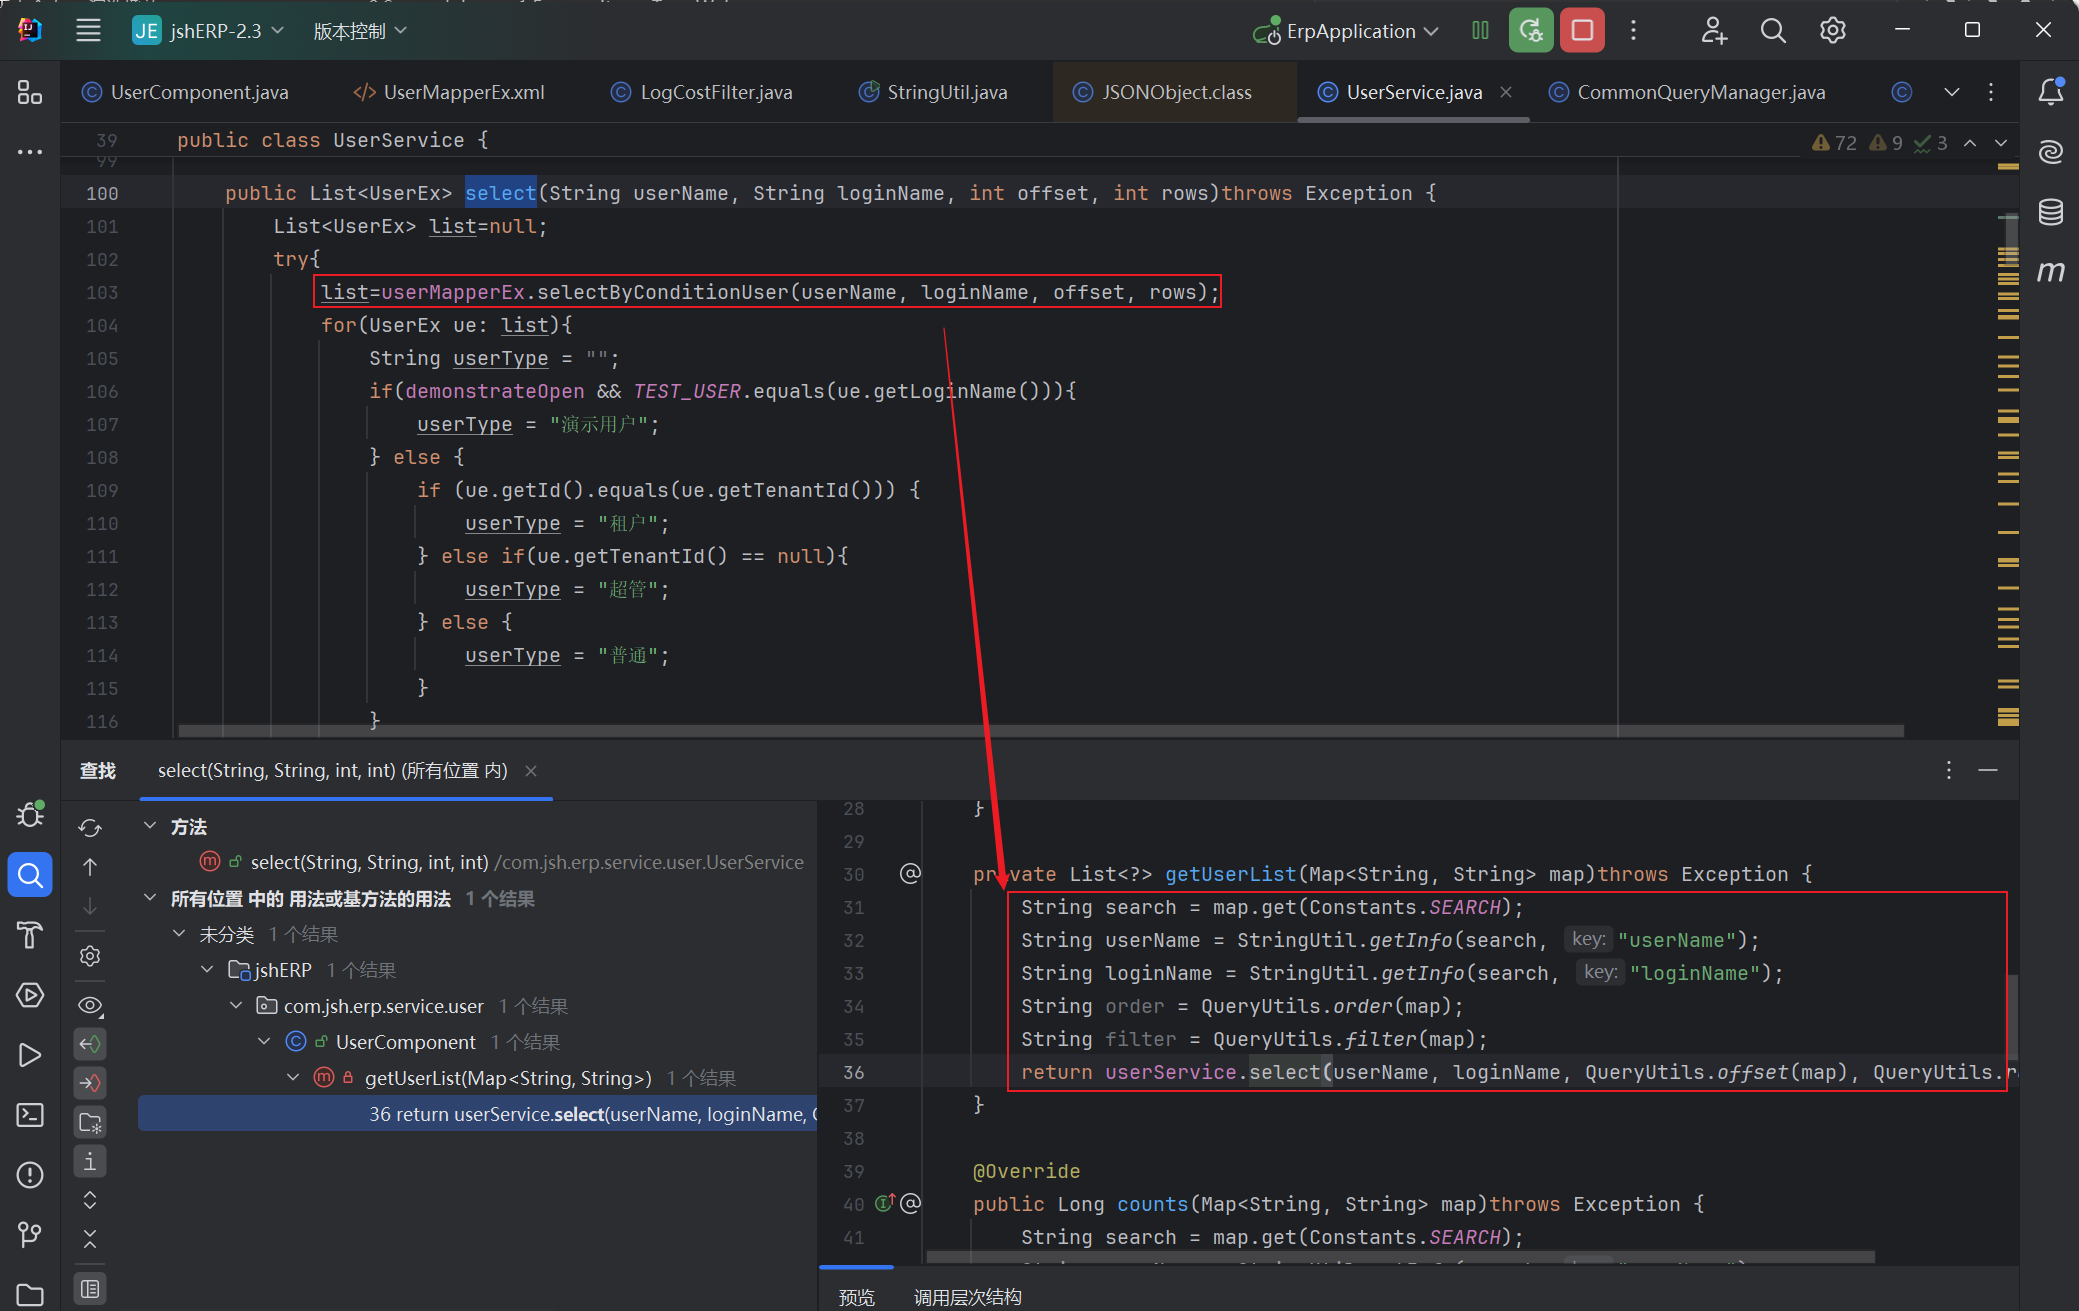Switch to the UserMapperEx.xml tab
Screen dimensions: 2079x1311
[x=463, y=92]
